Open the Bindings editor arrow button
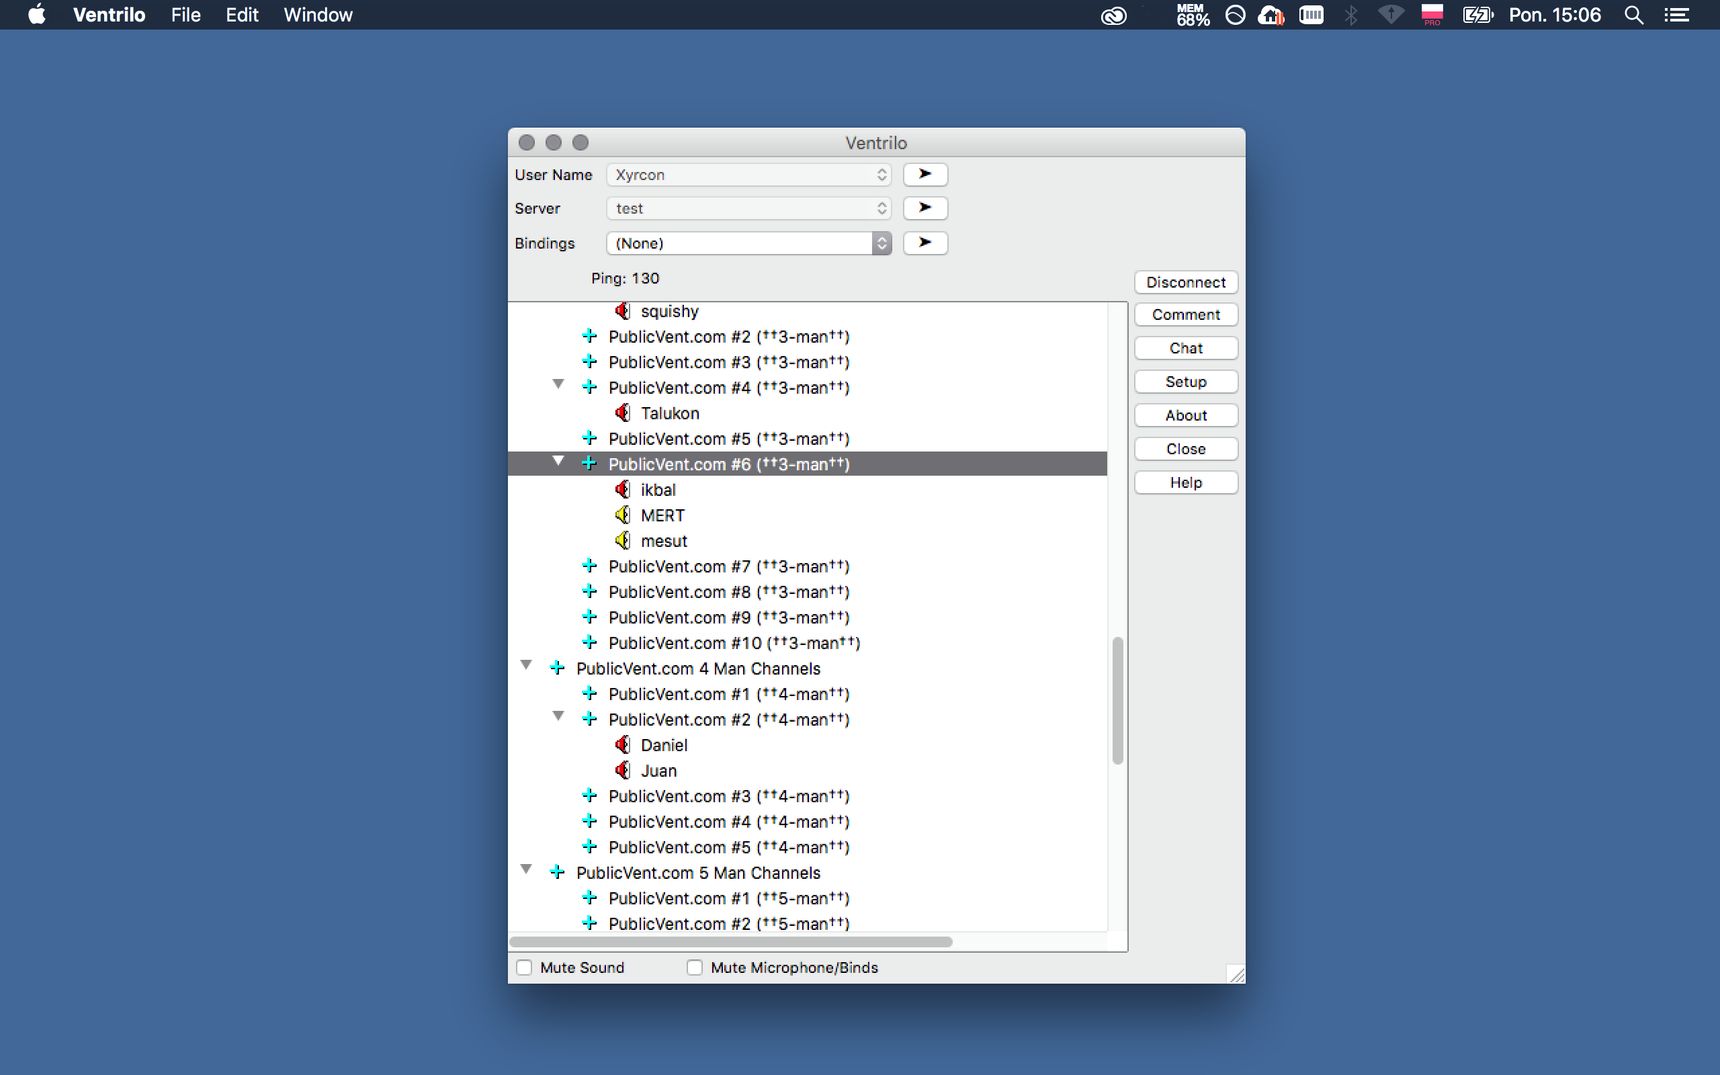1720x1075 pixels. (925, 243)
